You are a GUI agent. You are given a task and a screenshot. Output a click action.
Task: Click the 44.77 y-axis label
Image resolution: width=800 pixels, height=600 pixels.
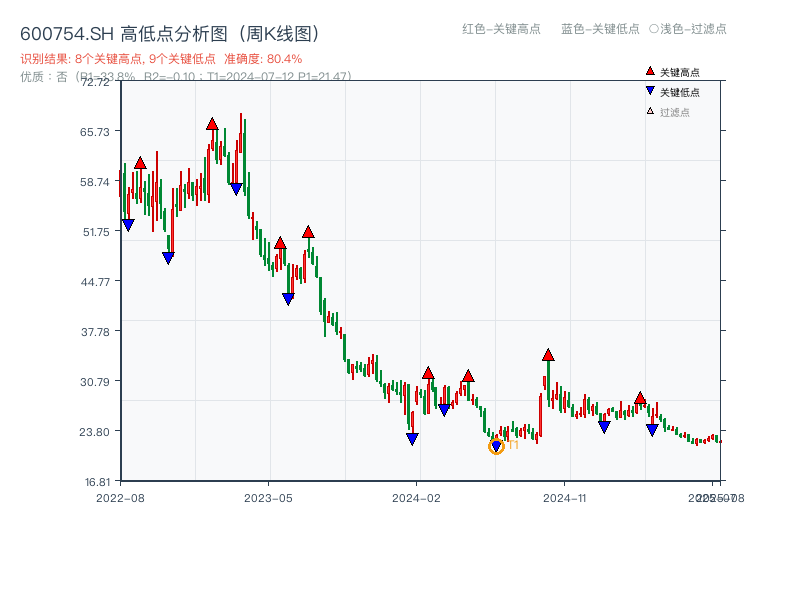(x=95, y=282)
